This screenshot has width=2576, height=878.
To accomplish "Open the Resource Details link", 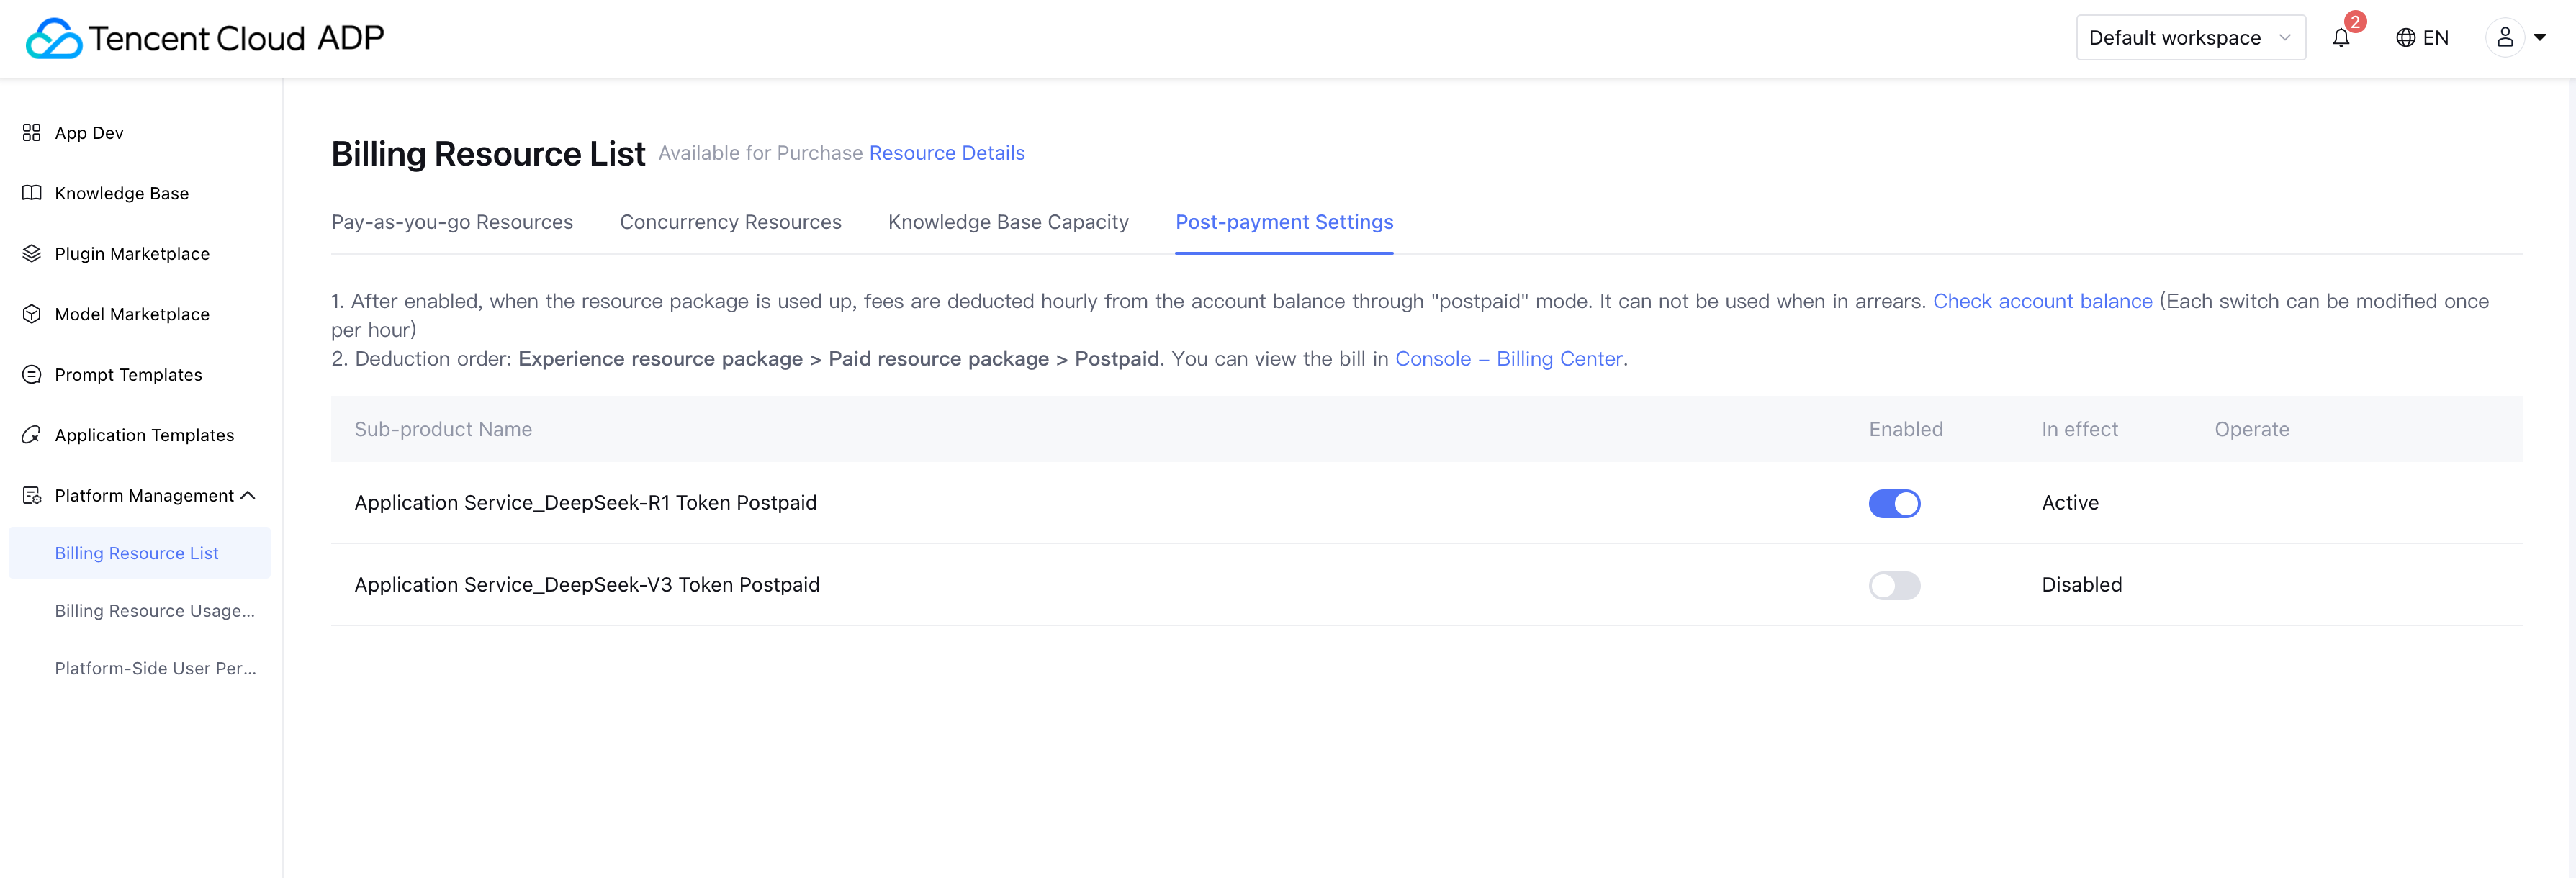I will click(946, 153).
